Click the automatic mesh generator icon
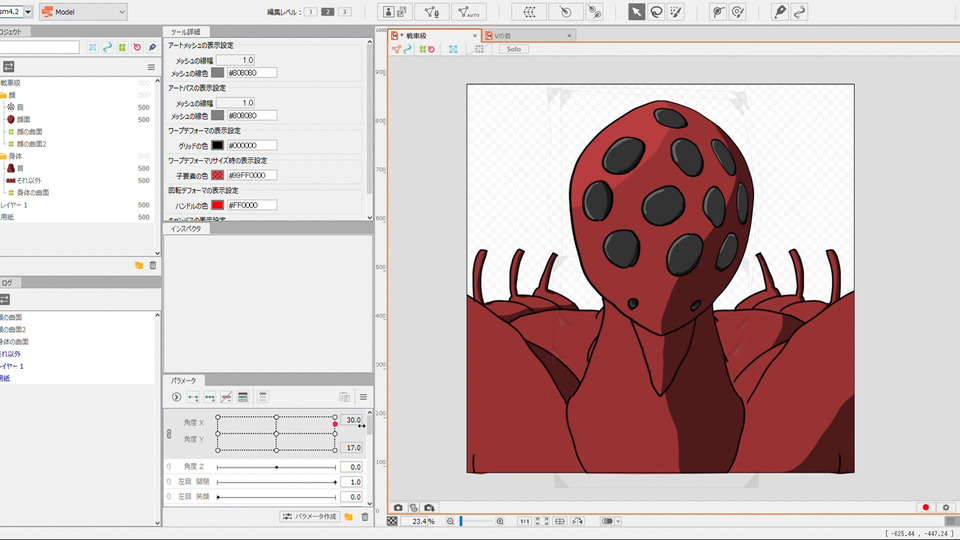The width and height of the screenshot is (960, 540). [x=469, y=12]
